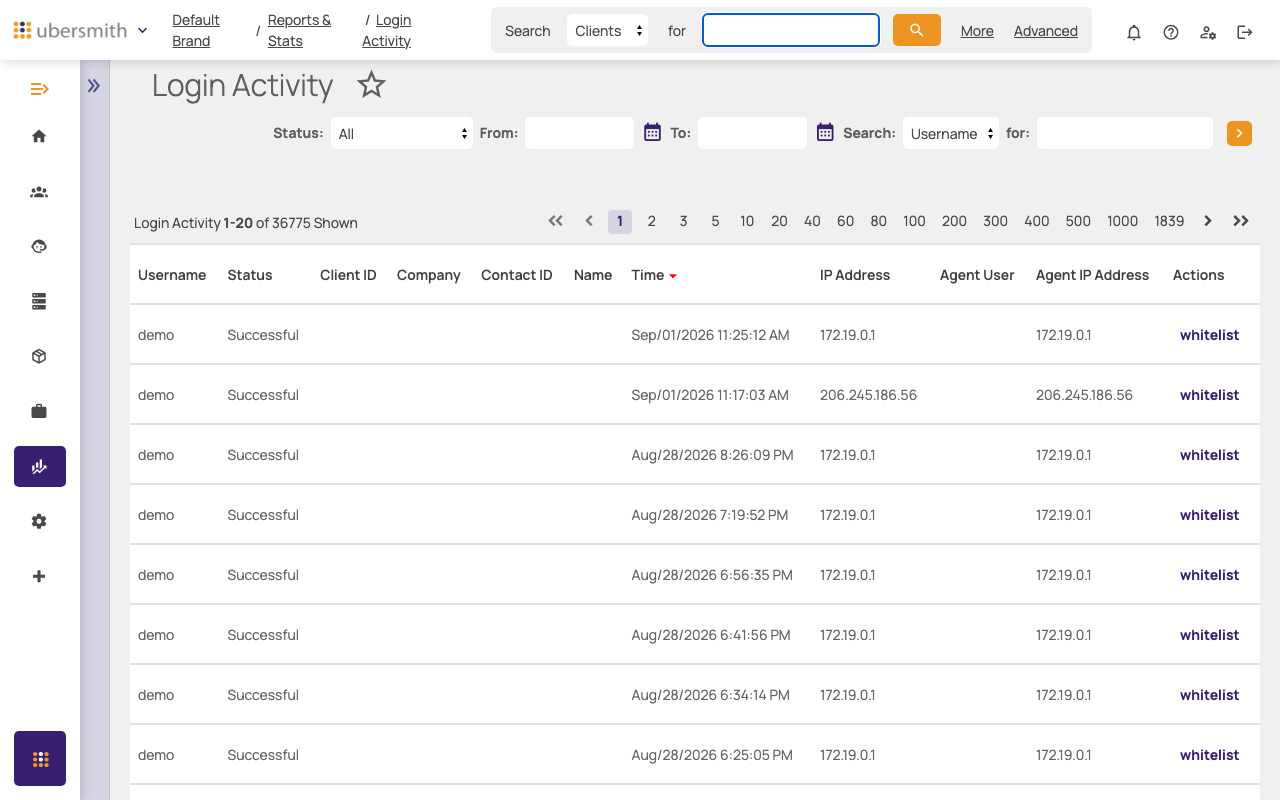Focus the From date input field
Image resolution: width=1280 pixels, height=800 pixels.
[x=579, y=133]
